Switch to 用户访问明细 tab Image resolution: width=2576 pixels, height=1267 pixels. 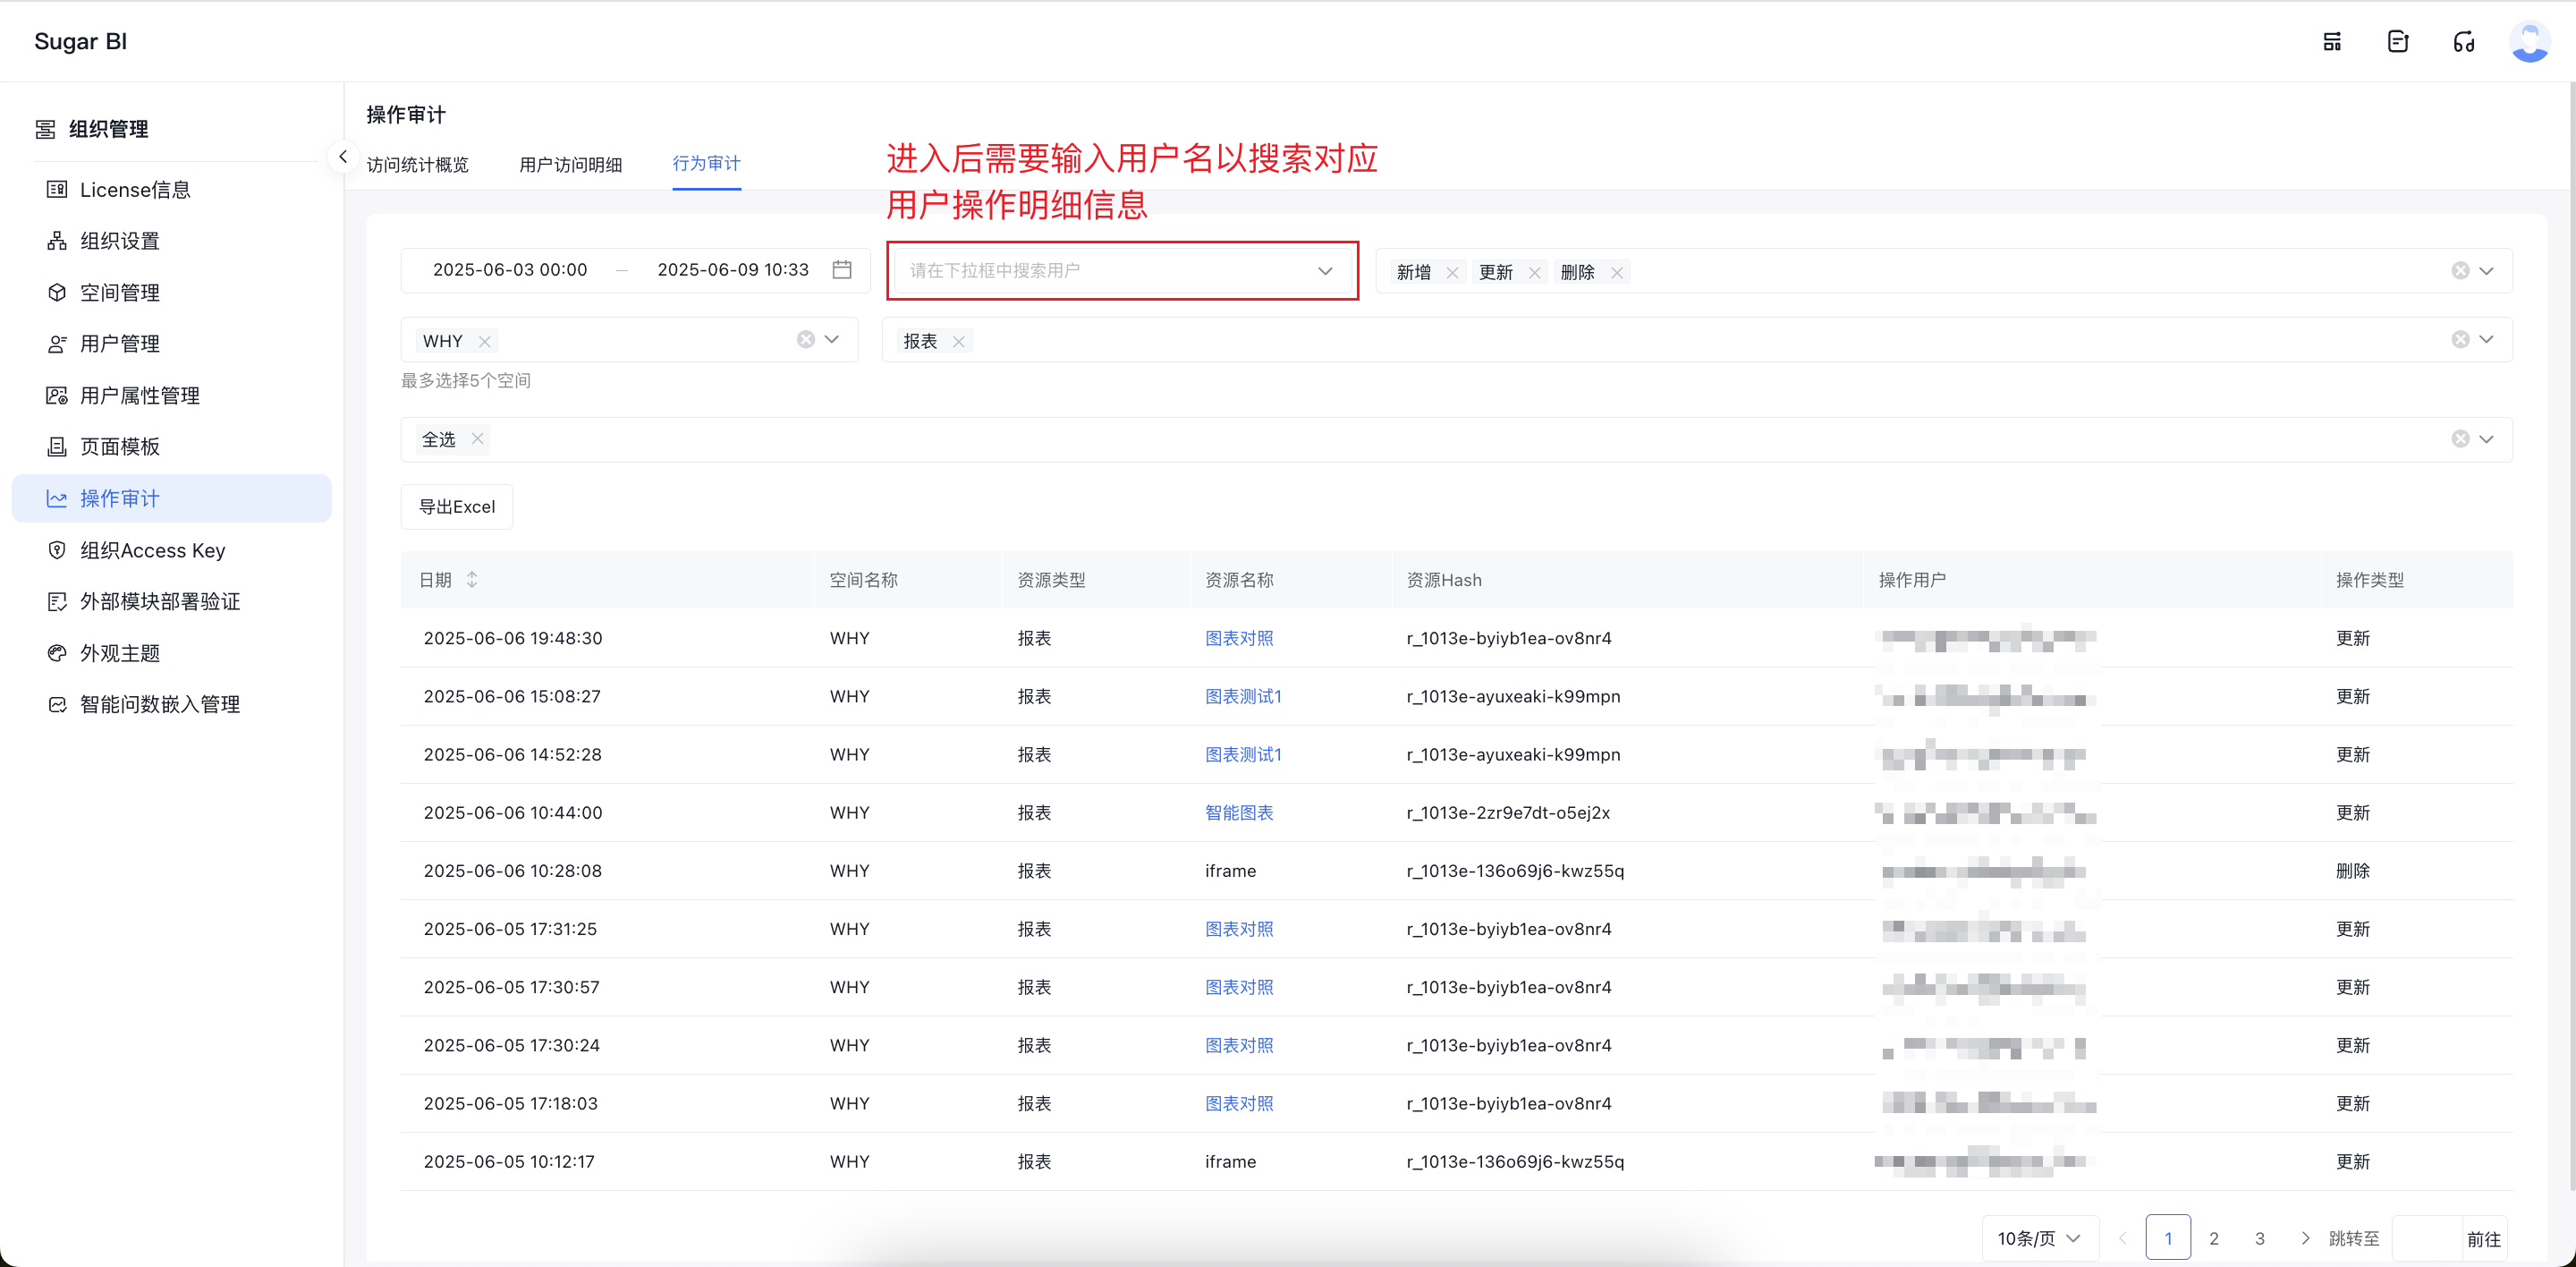tap(570, 164)
